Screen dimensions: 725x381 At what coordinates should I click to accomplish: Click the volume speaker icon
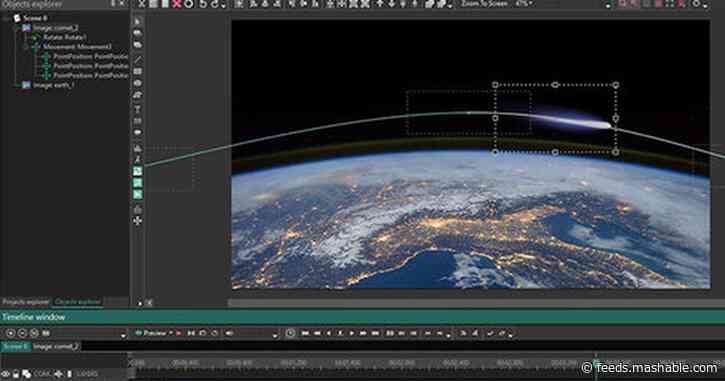(229, 333)
